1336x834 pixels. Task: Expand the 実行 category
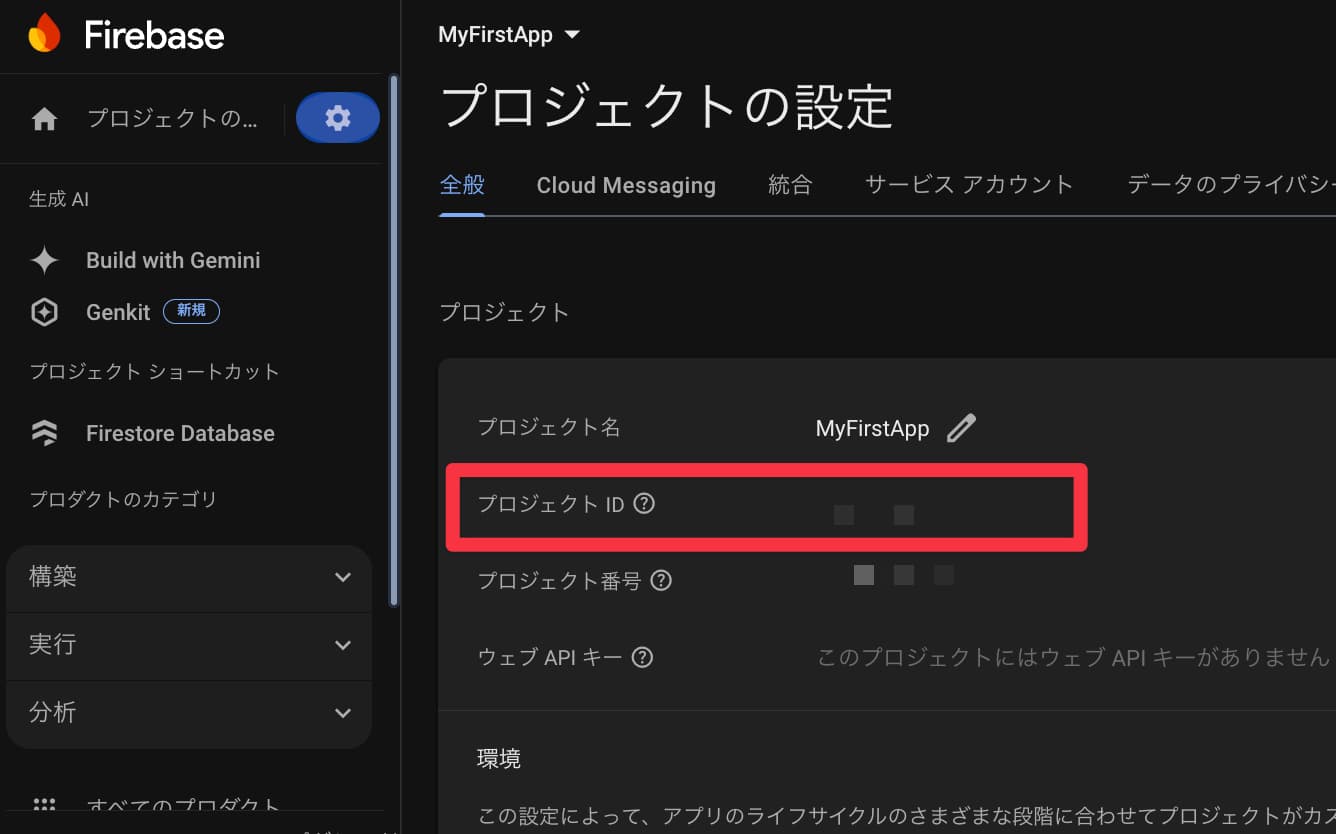189,645
